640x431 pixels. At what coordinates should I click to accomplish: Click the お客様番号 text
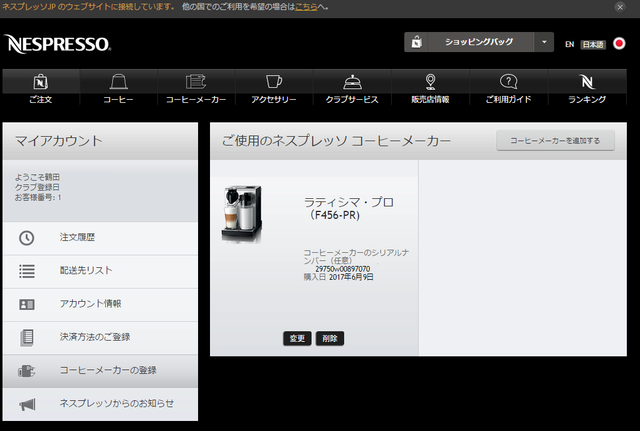(x=38, y=198)
